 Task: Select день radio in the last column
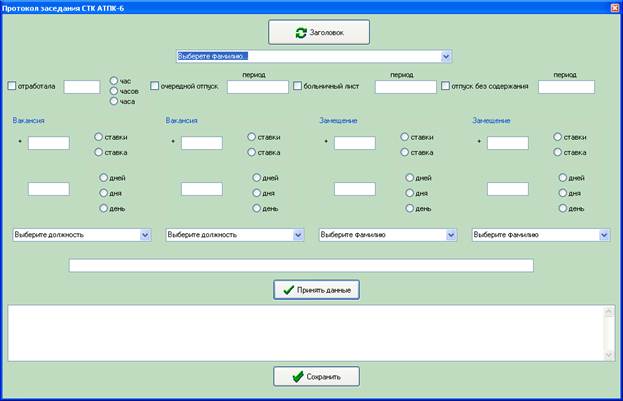click(564, 208)
